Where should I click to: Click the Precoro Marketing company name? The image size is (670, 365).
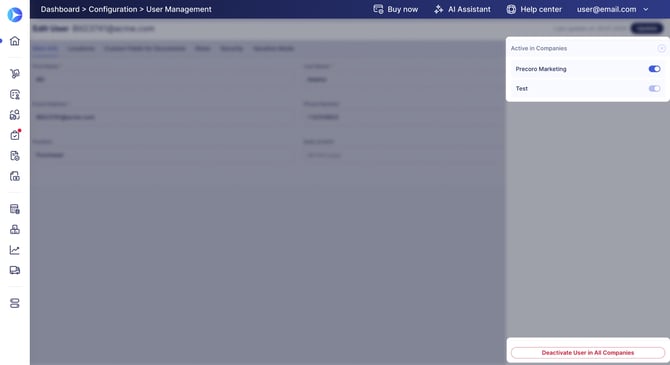click(x=541, y=69)
